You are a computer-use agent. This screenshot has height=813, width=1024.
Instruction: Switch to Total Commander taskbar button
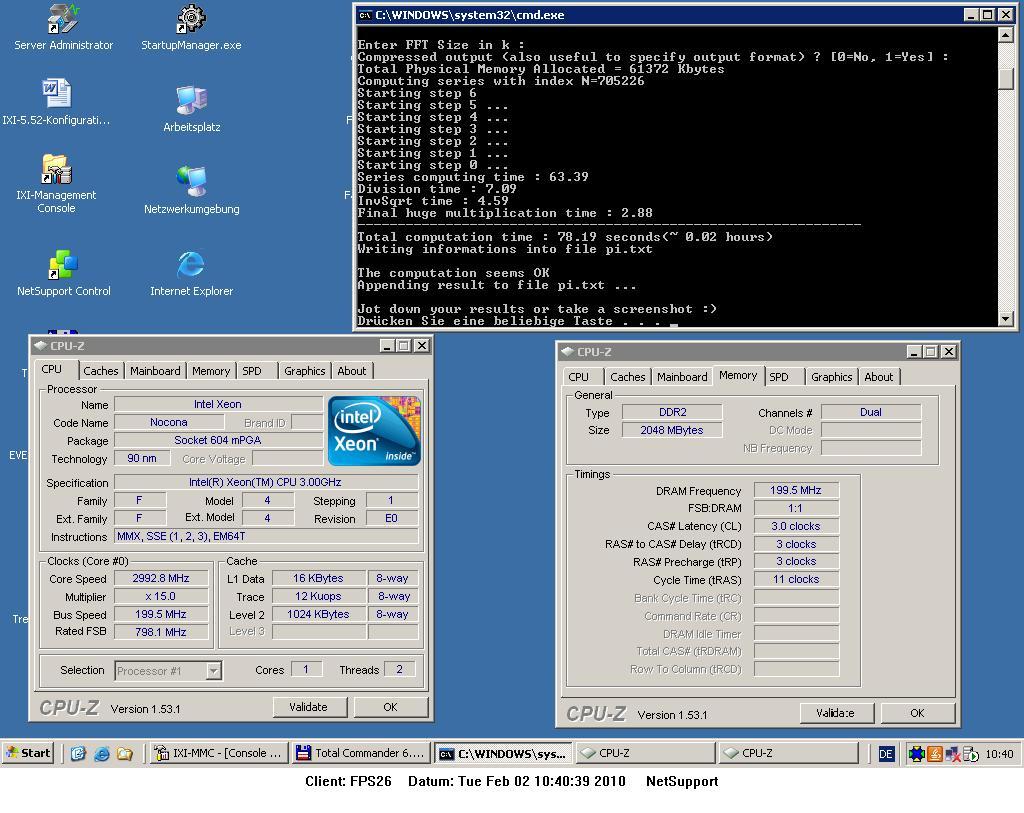[360, 753]
